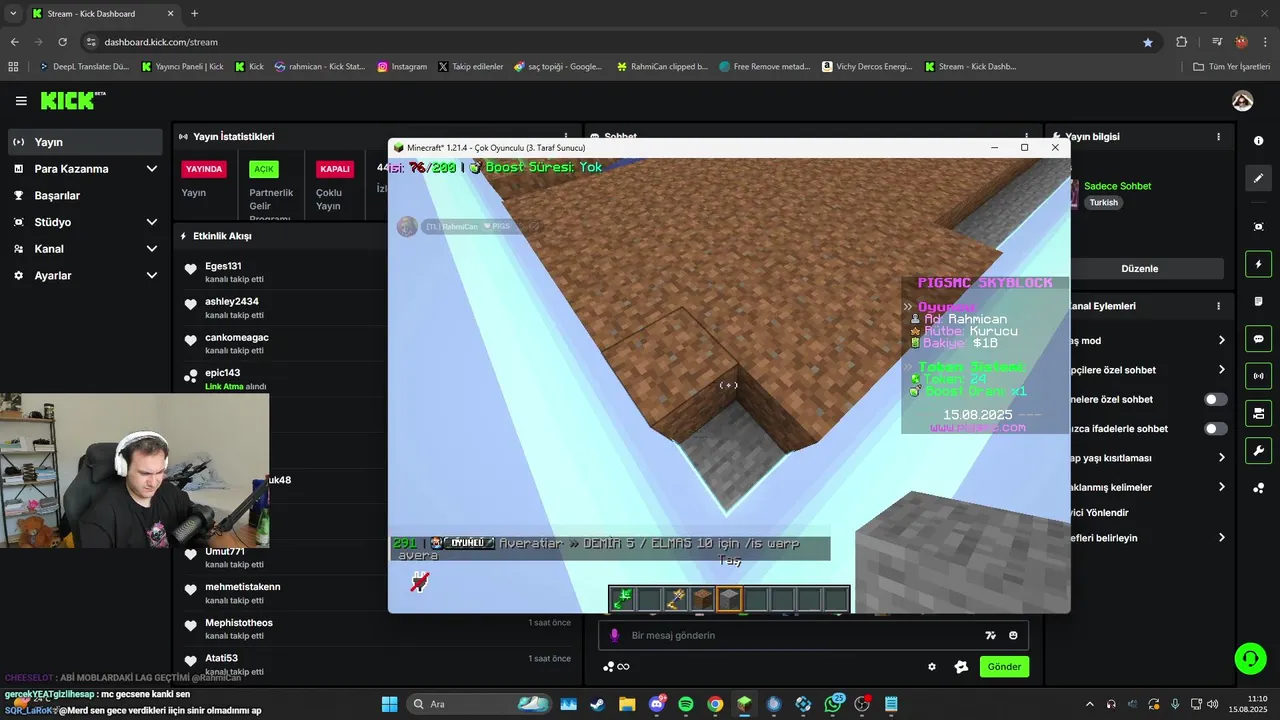Open WhatsApp from the taskbar
The height and width of the screenshot is (720, 1280).
coord(833,704)
